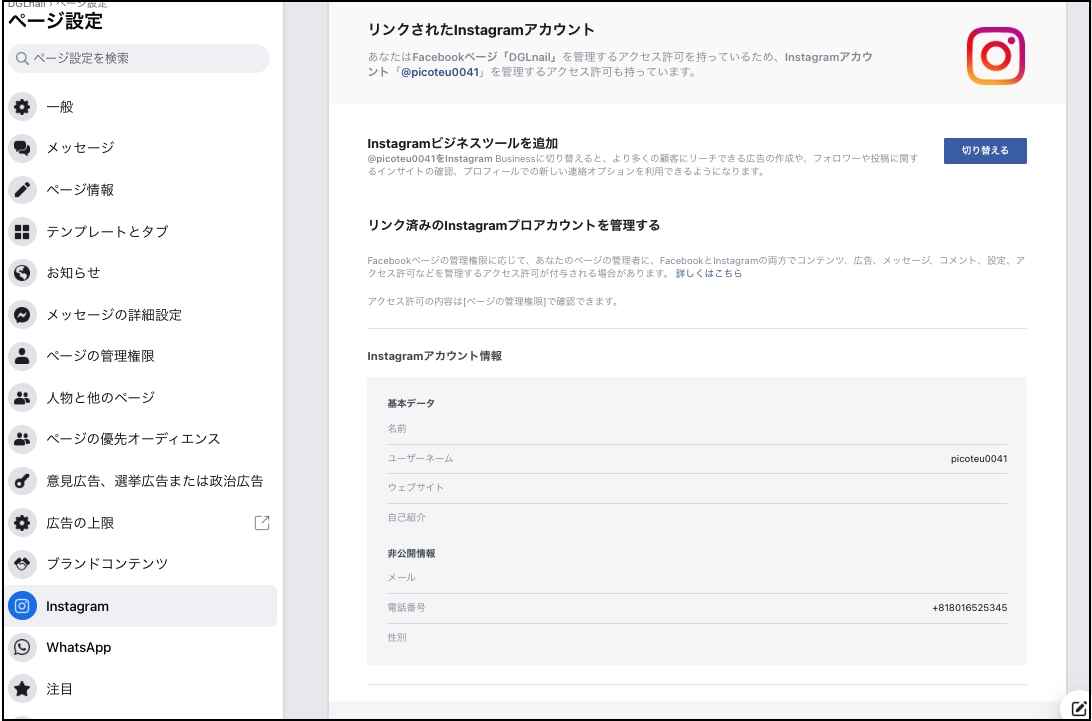Click the Messenger icon for メッセージの詳細設定
This screenshot has width=1092, height=721.
tap(22, 314)
